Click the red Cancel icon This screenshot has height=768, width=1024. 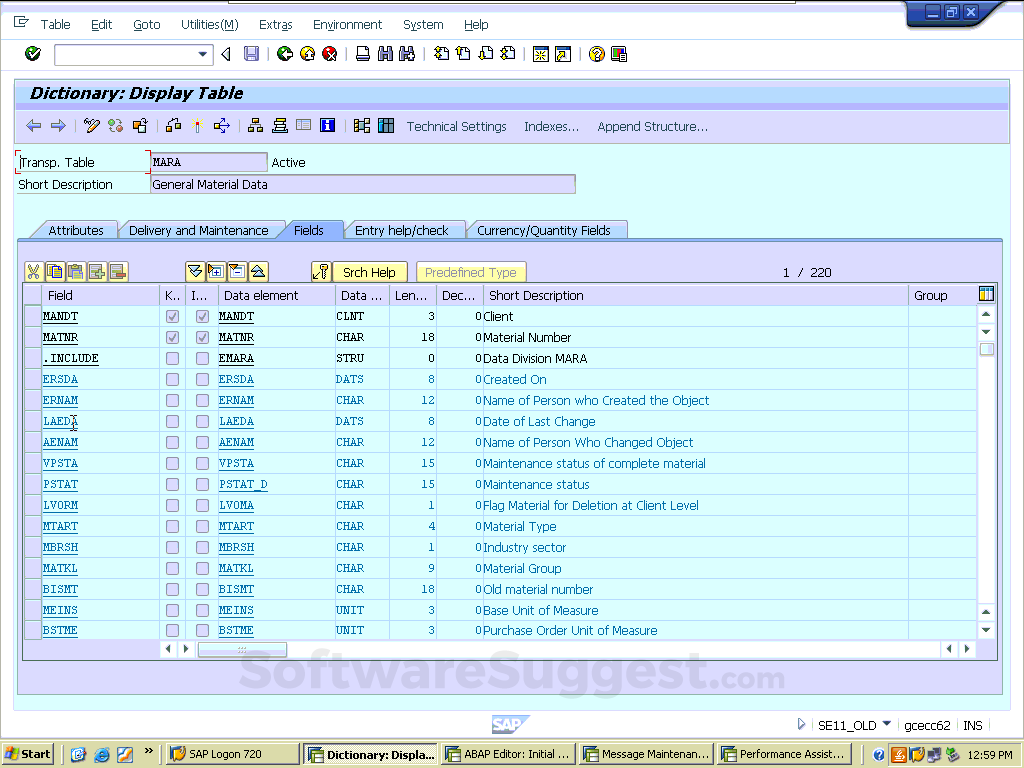pyautogui.click(x=330, y=54)
